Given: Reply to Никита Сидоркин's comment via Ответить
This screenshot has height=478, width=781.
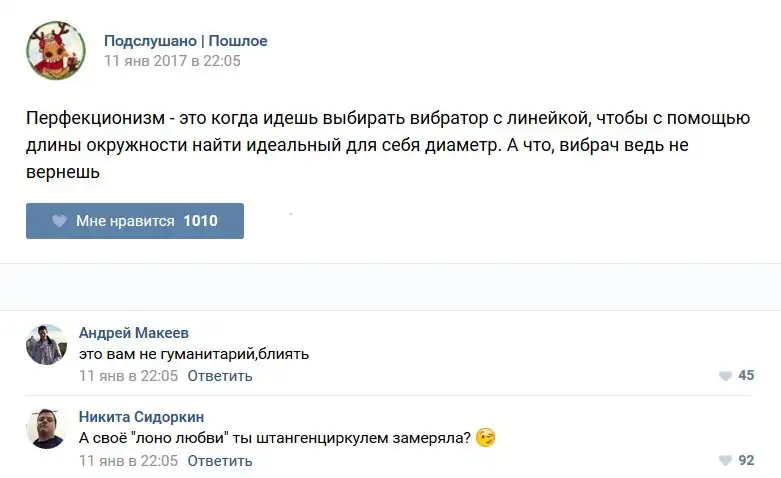Looking at the screenshot, I should click(219, 461).
